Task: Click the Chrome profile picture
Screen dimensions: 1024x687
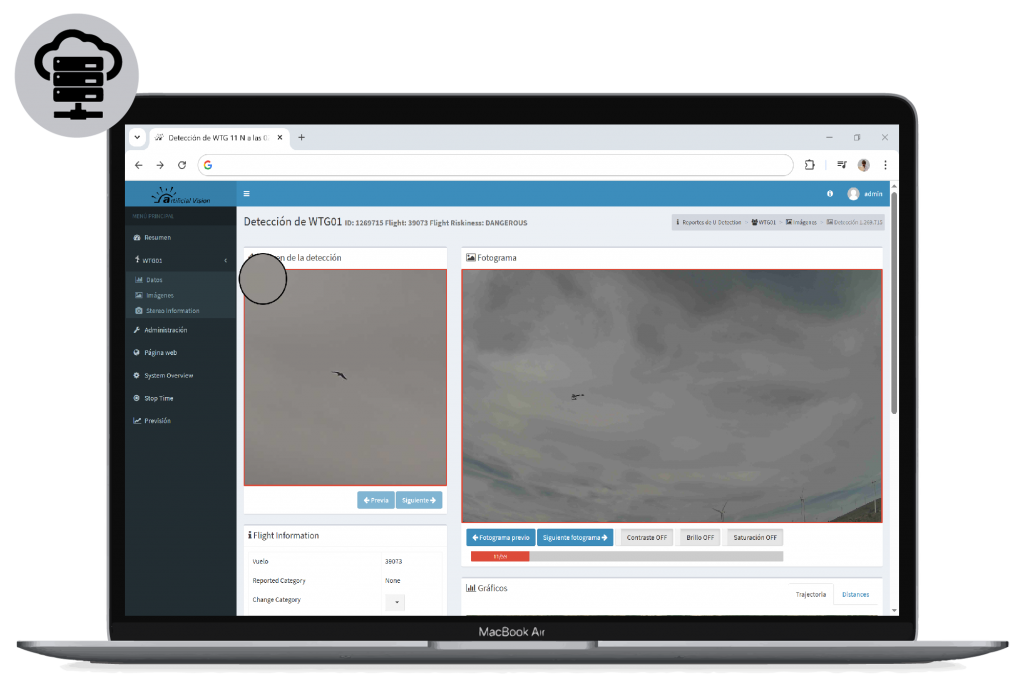Action: [x=863, y=165]
